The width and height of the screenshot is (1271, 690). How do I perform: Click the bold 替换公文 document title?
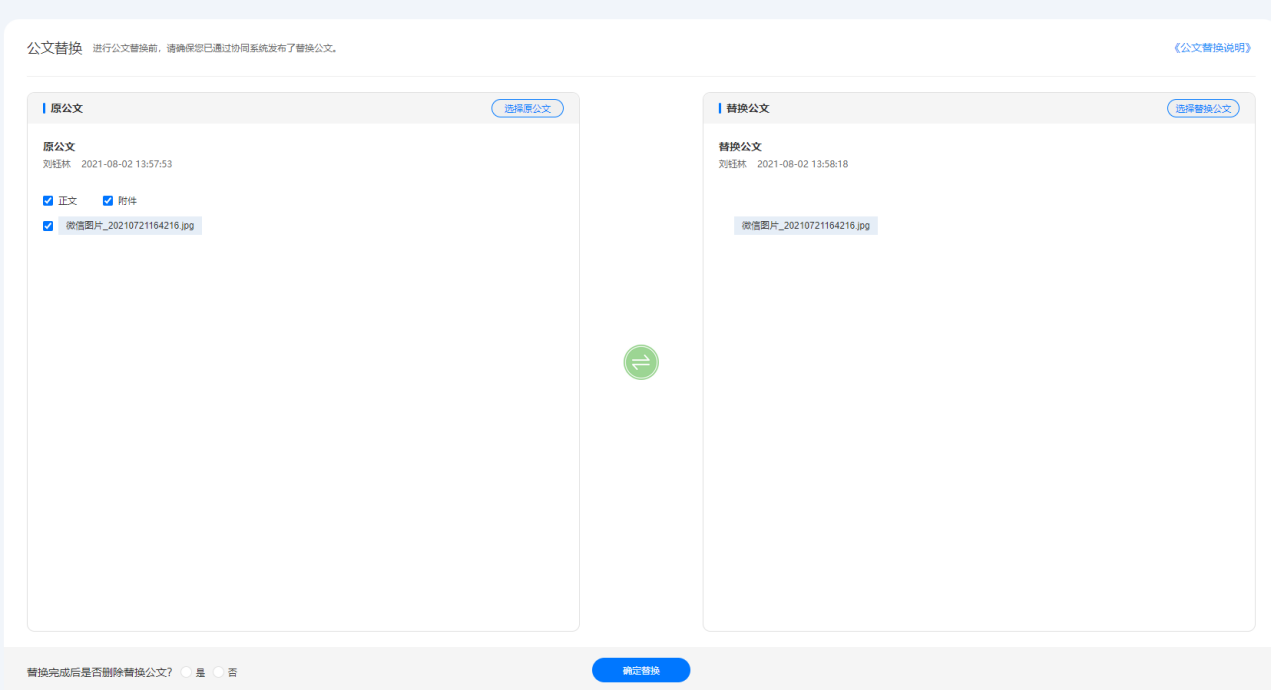740,146
